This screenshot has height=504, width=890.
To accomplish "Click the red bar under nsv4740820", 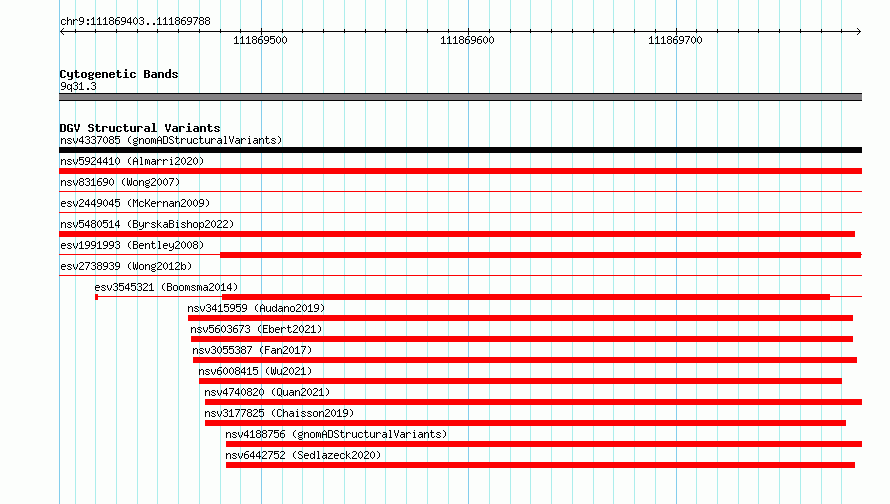I will 534,402.
